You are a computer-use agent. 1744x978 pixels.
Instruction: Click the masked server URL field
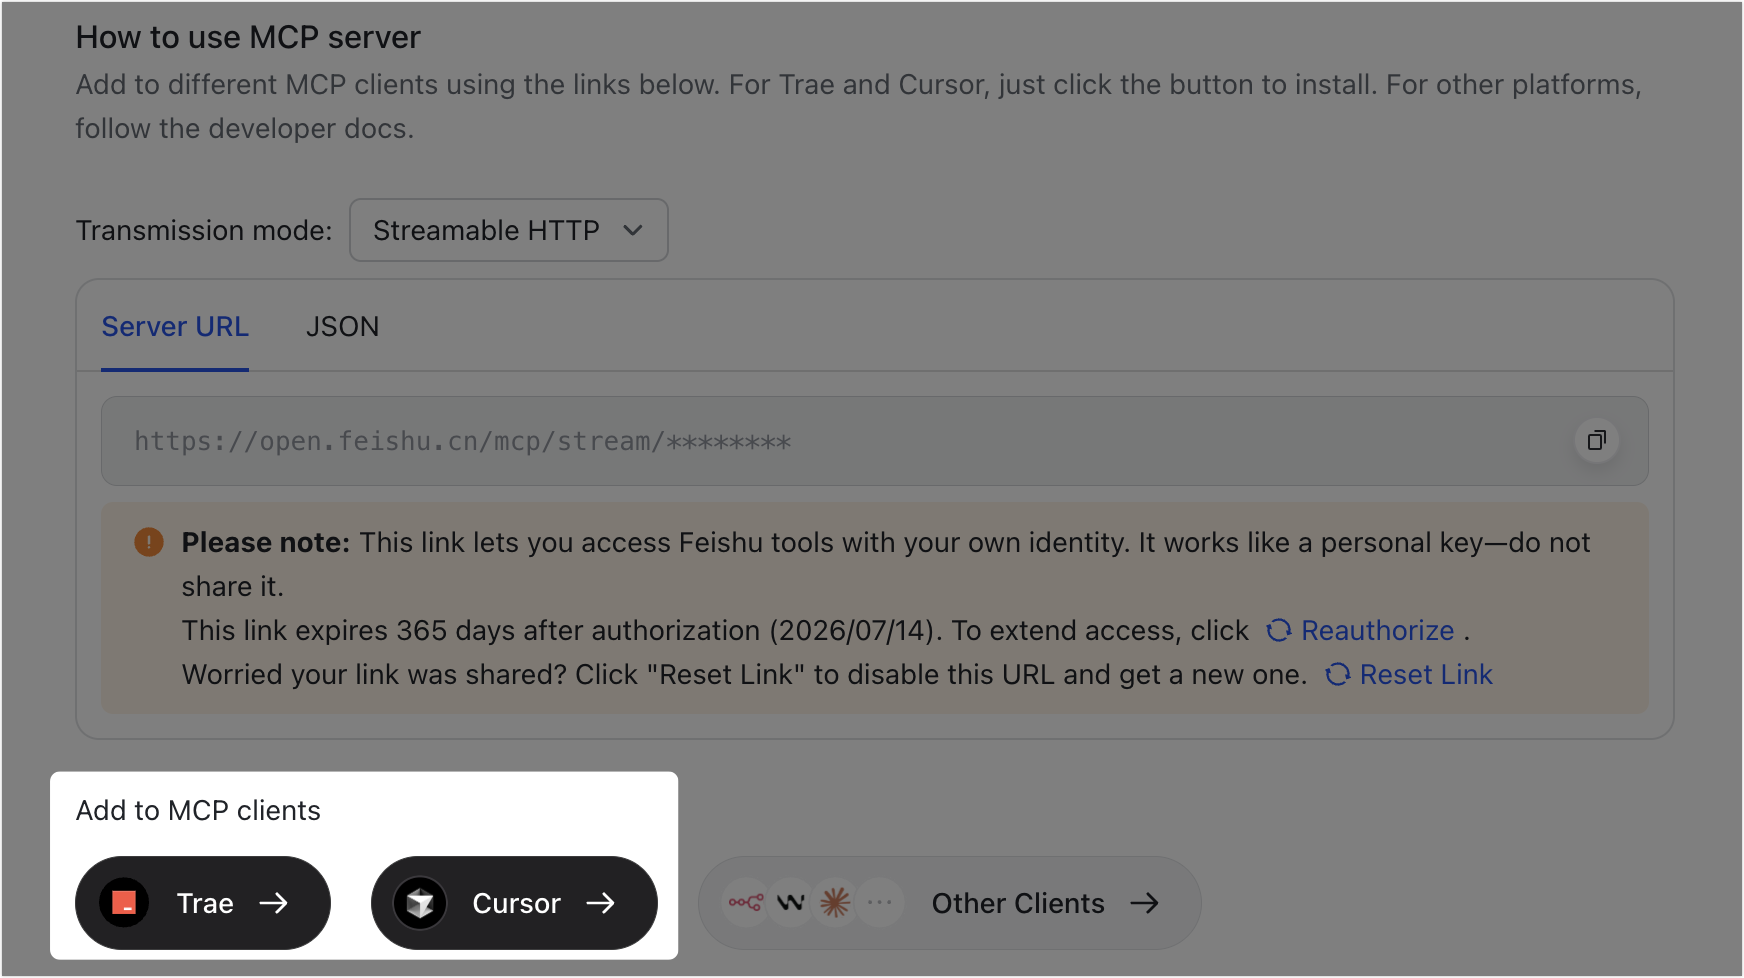pos(800,441)
